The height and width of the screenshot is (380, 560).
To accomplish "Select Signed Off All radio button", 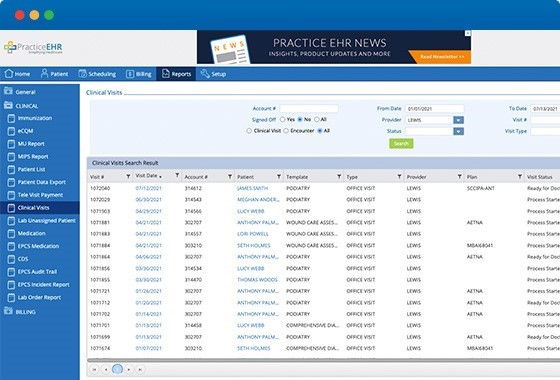I will pyautogui.click(x=316, y=119).
